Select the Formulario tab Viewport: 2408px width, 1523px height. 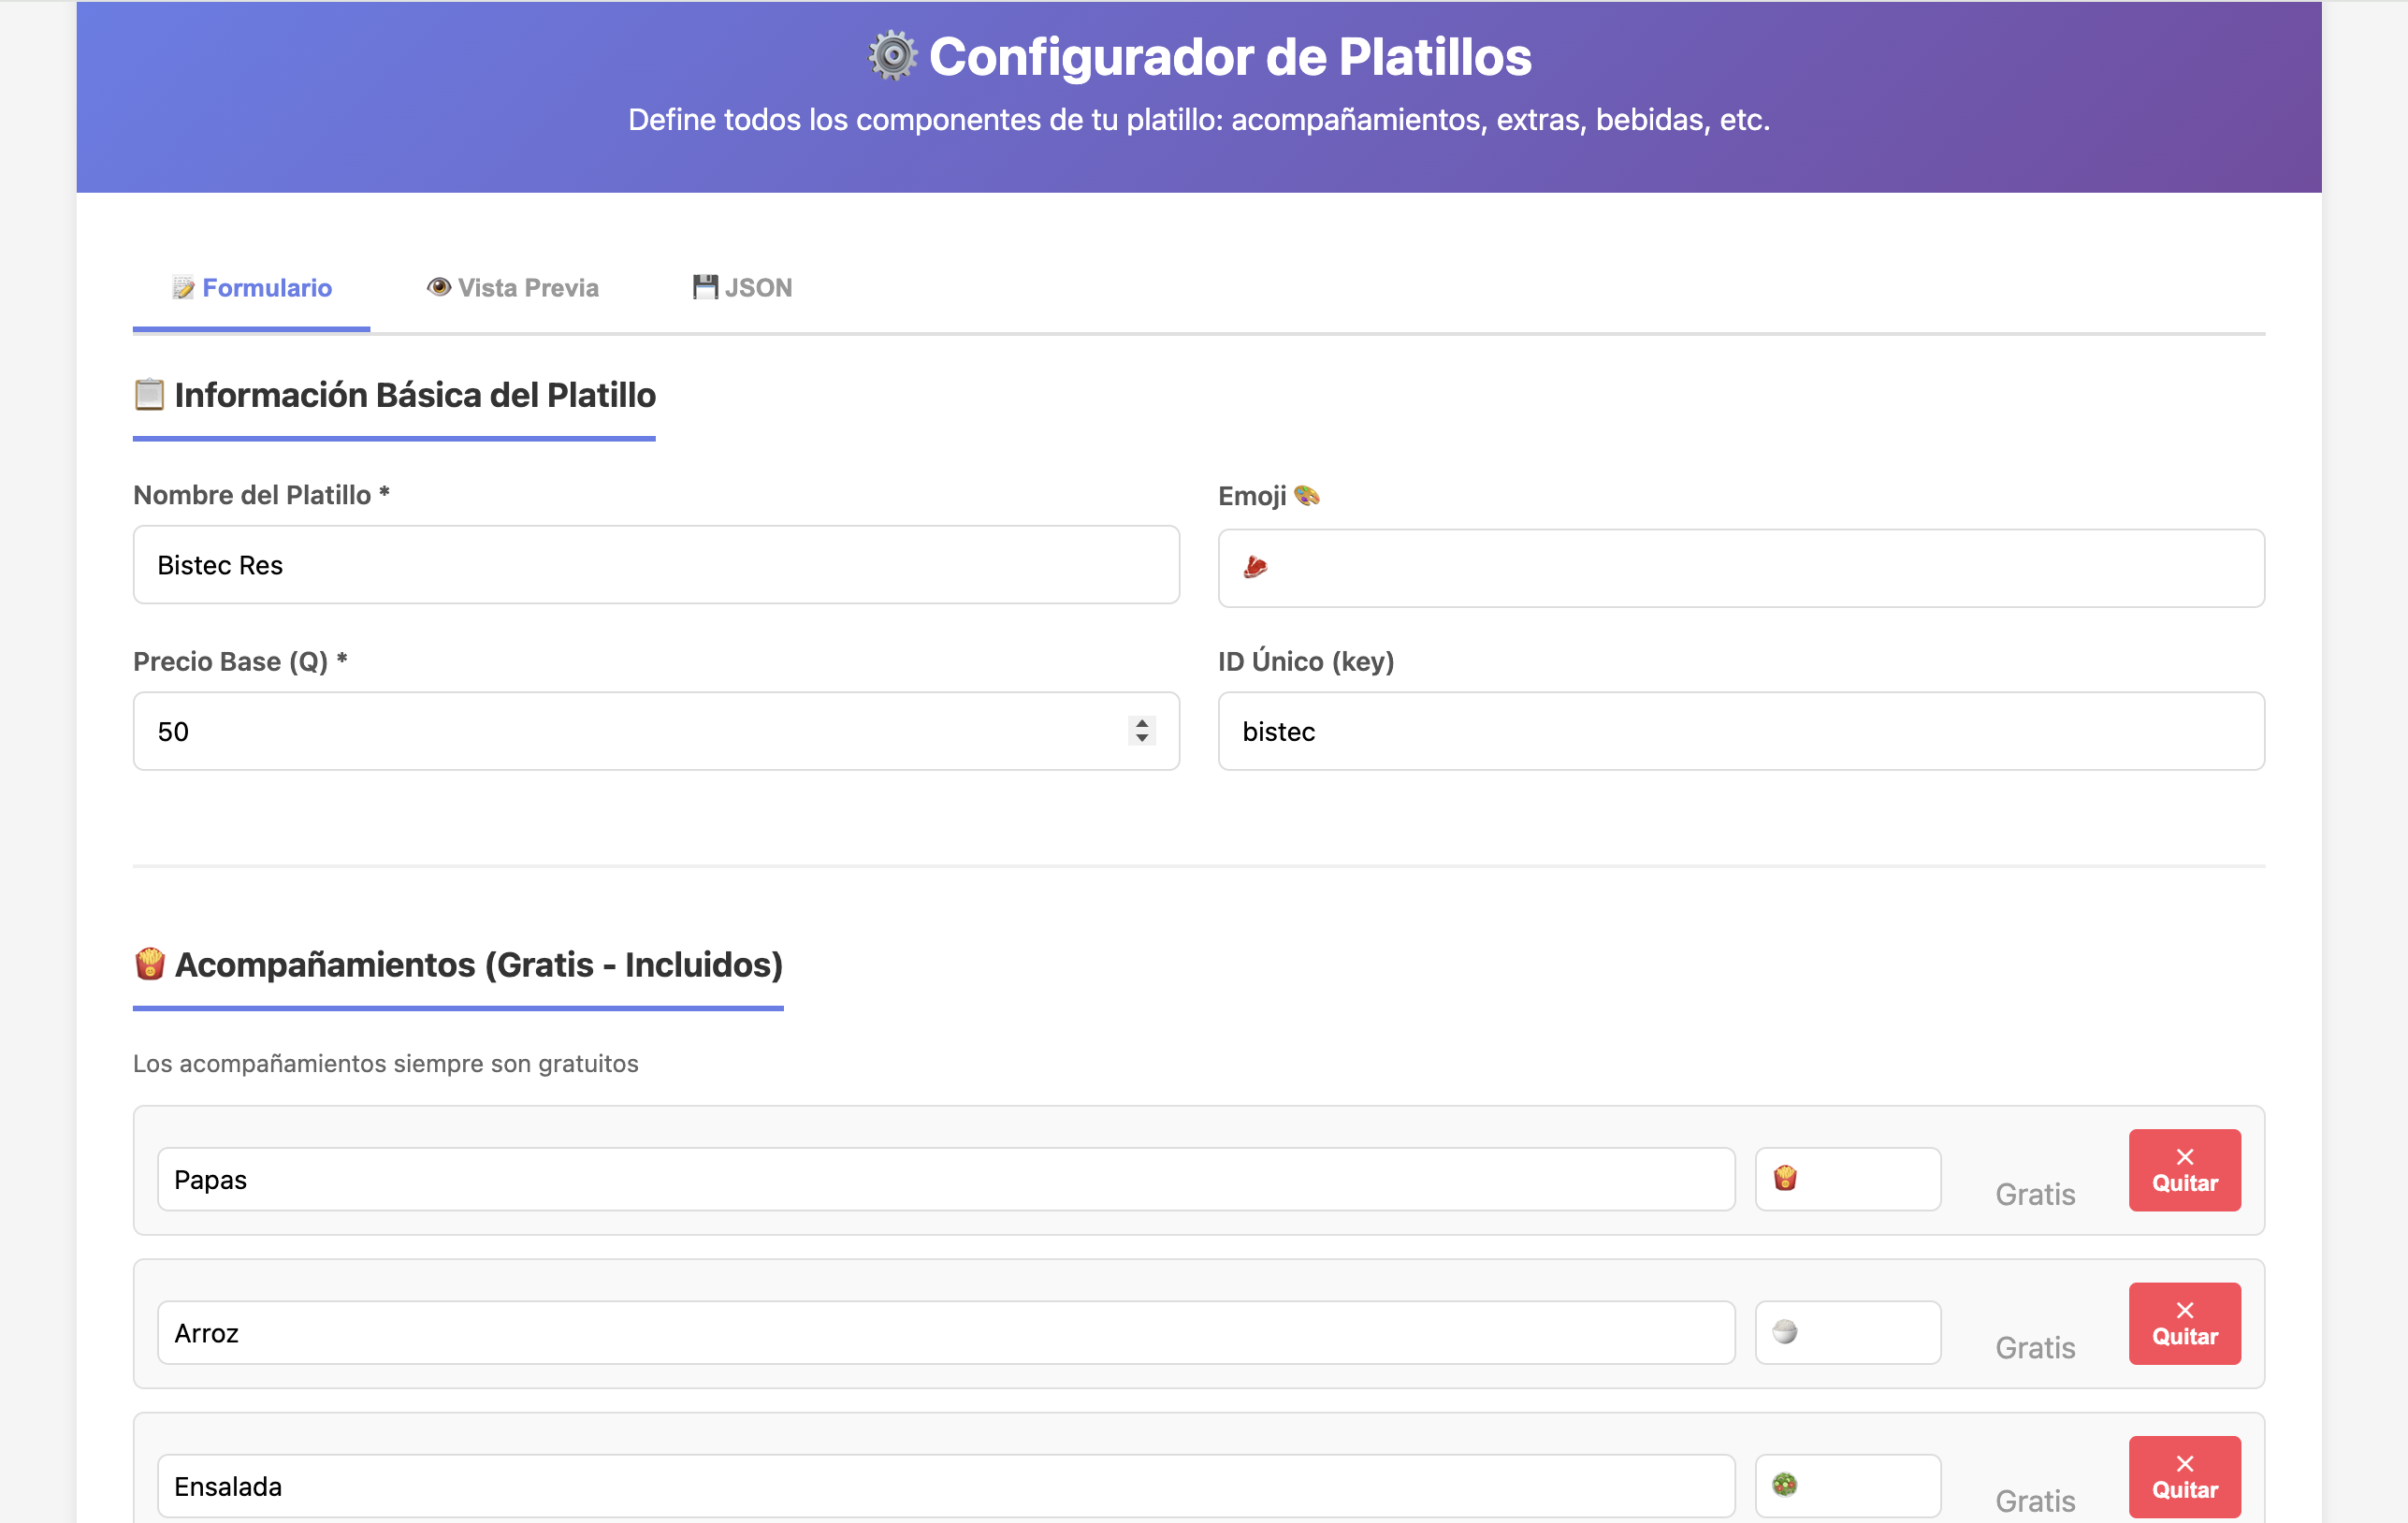[x=251, y=288]
